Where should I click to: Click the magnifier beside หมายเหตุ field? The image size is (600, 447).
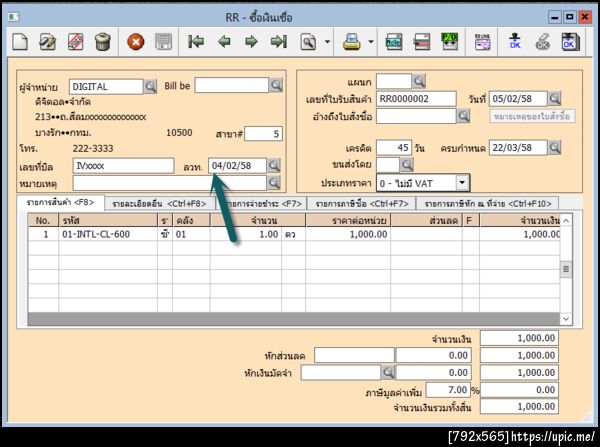tap(274, 183)
